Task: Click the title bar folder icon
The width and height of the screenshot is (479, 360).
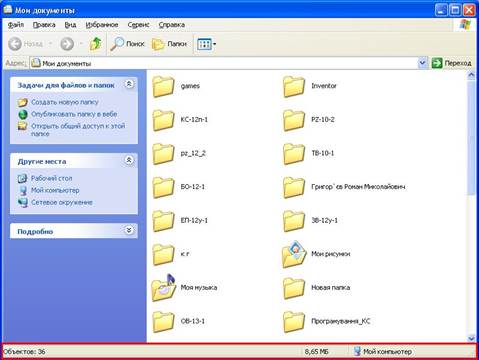Action: pyautogui.click(x=8, y=9)
